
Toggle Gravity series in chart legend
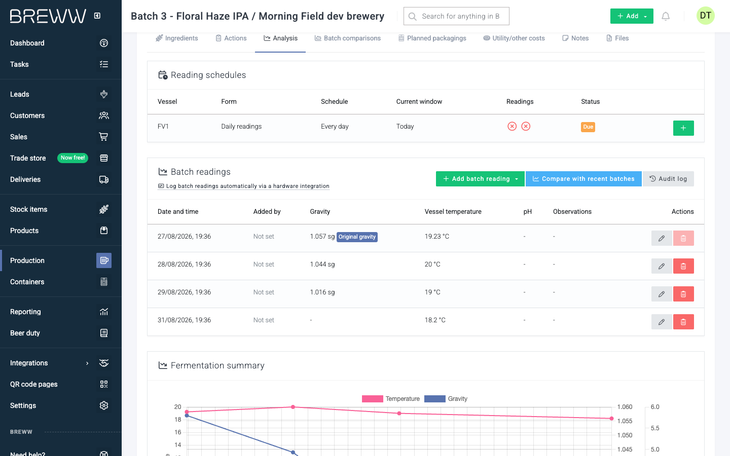pyautogui.click(x=446, y=399)
